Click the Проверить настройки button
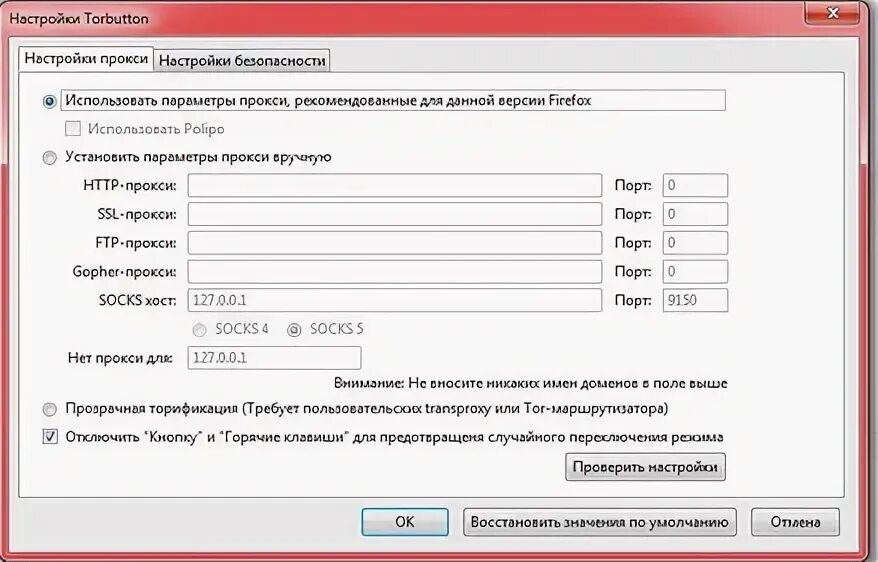 click(x=646, y=467)
